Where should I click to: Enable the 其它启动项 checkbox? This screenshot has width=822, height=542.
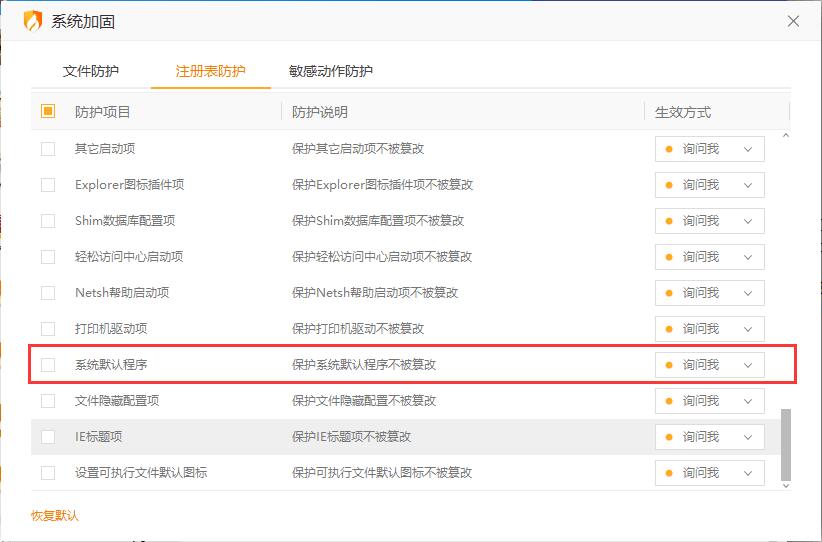coord(48,149)
